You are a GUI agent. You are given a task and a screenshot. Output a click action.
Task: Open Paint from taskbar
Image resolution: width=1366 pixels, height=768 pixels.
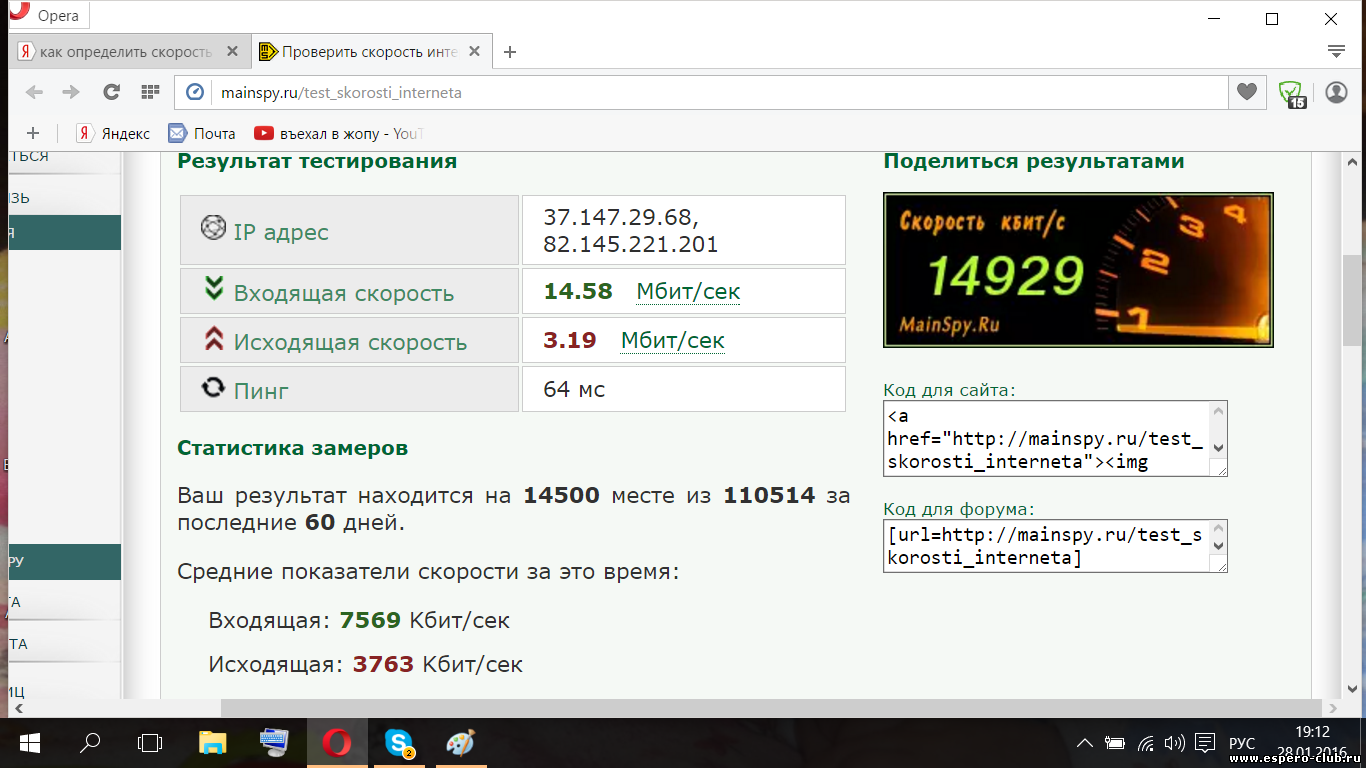[x=461, y=743]
